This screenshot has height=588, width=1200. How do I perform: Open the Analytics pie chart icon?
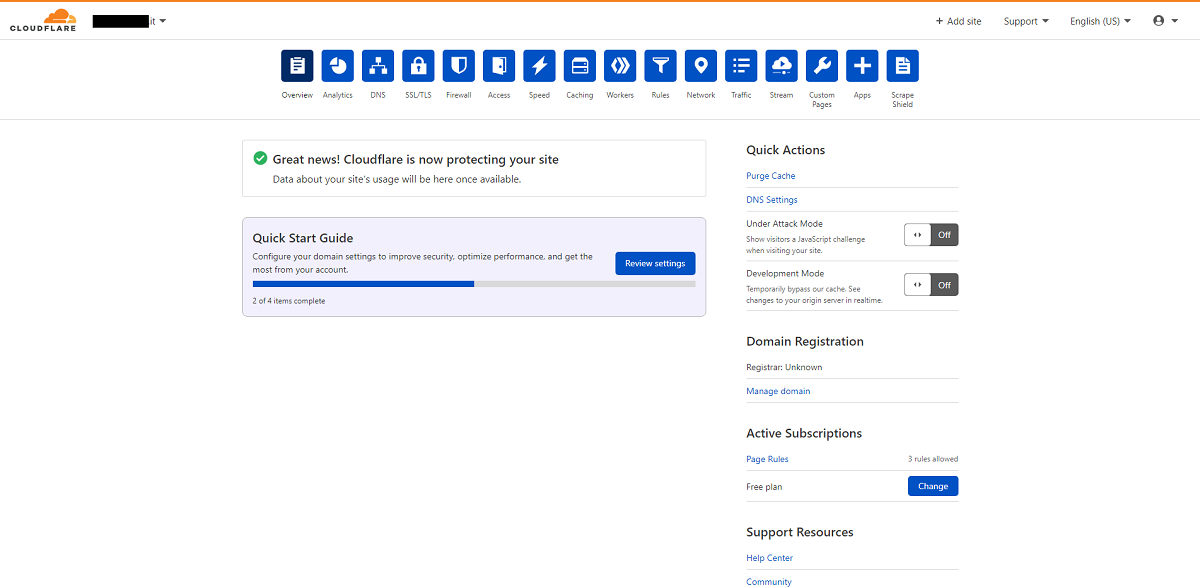[x=337, y=66]
